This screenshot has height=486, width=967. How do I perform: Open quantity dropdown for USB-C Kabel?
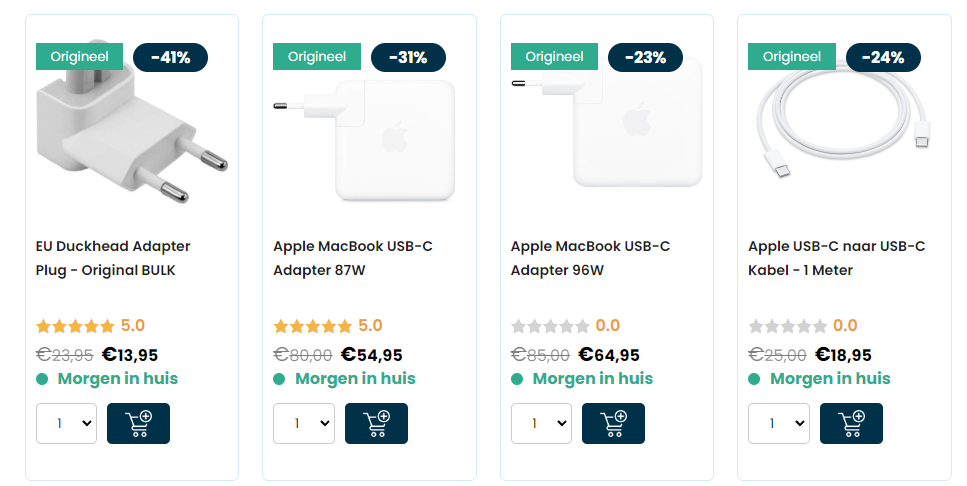(779, 423)
